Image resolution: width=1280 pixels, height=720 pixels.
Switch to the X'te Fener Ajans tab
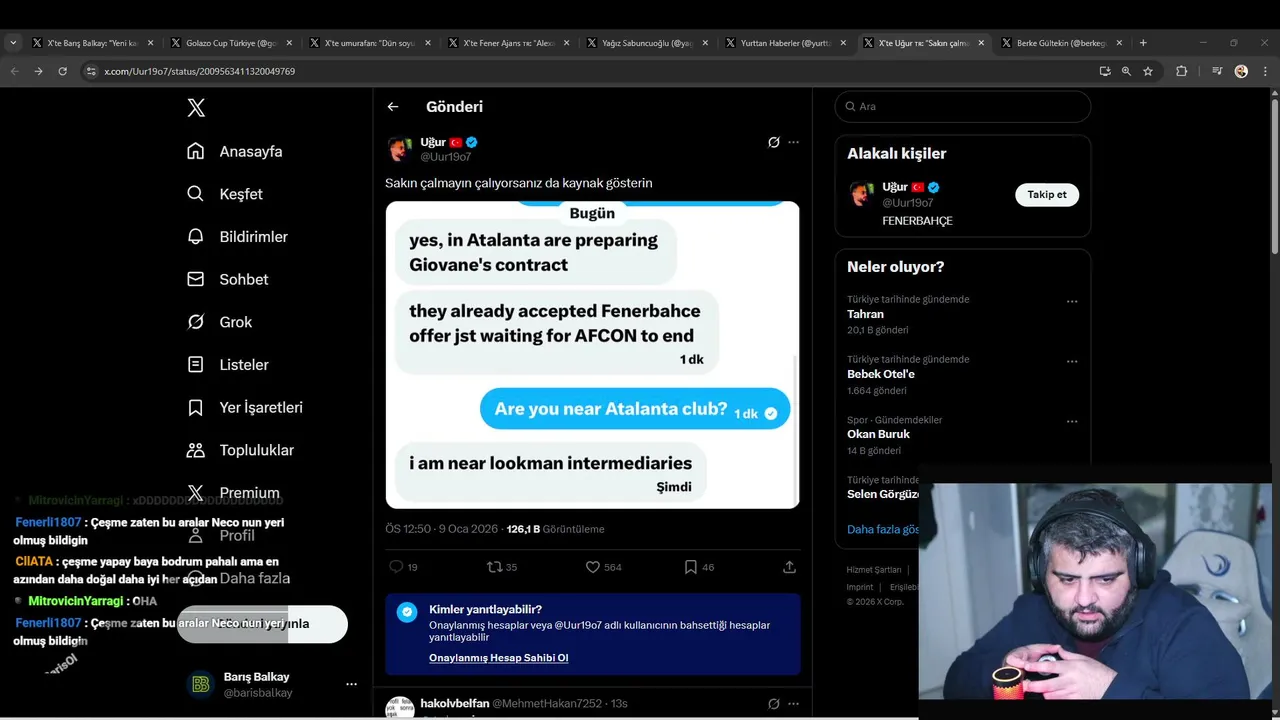[x=509, y=43]
